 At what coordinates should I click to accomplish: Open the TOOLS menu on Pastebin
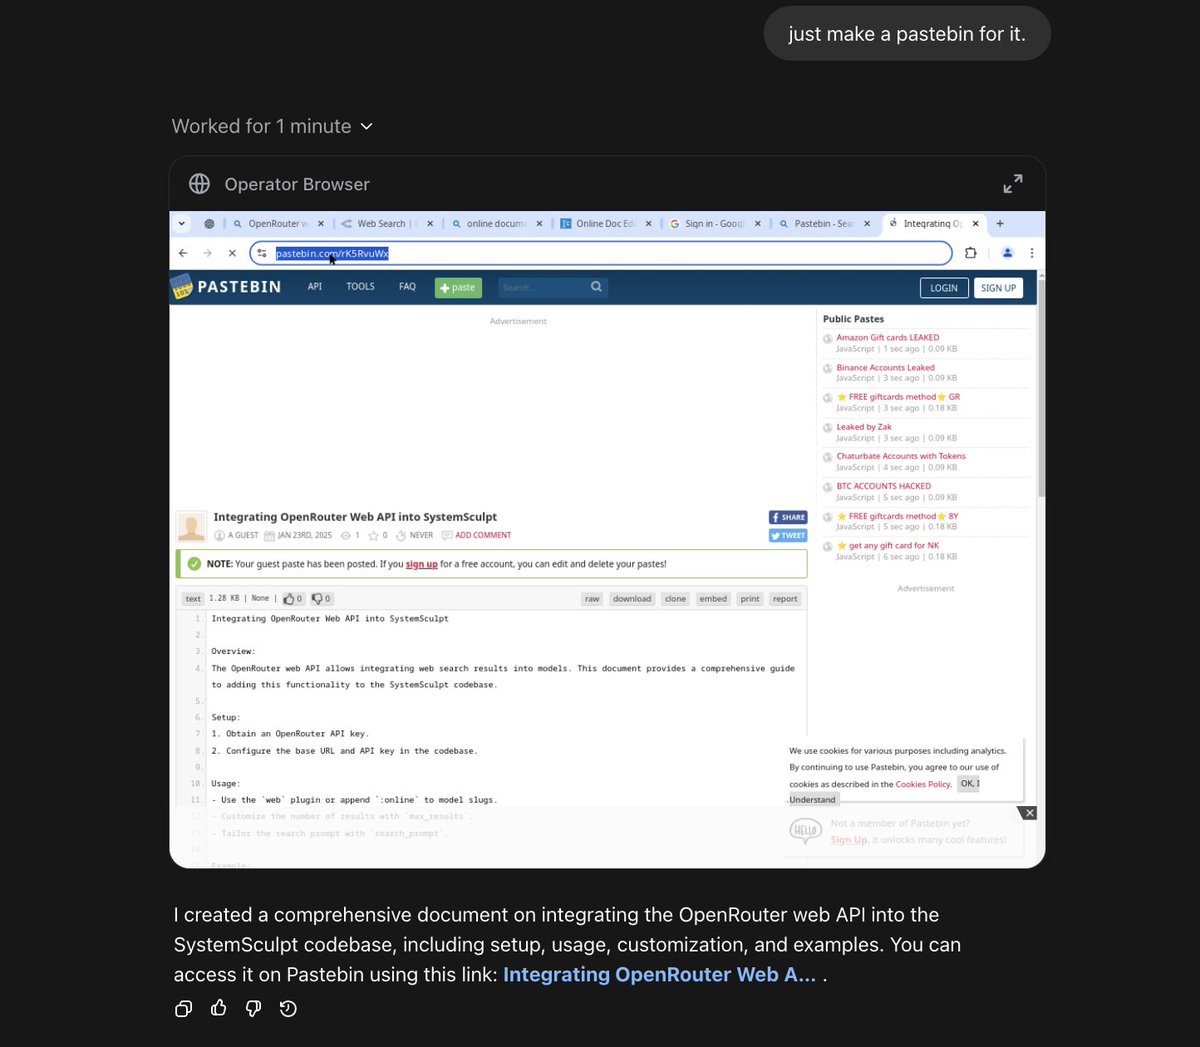(x=360, y=287)
